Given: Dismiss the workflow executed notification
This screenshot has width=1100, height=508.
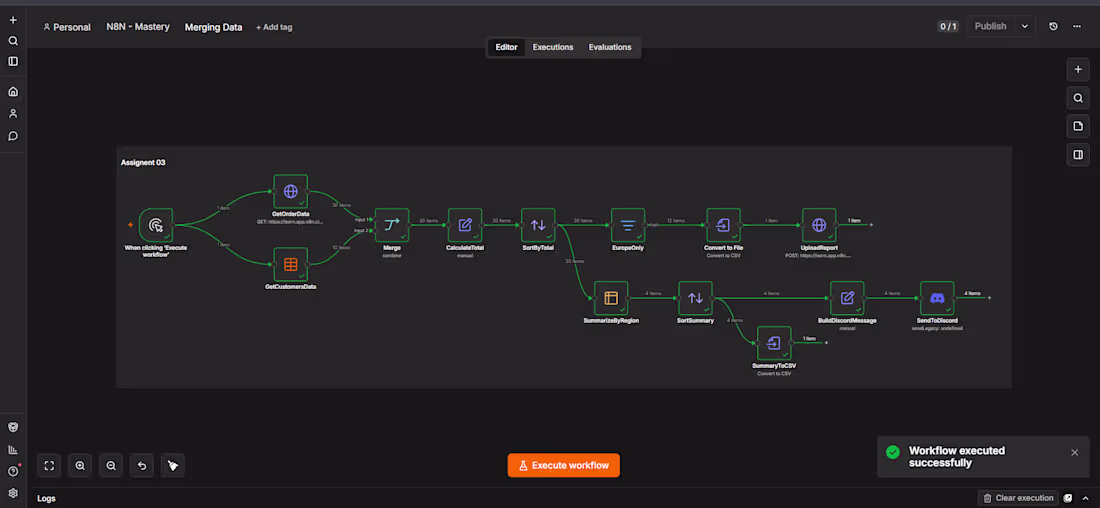Looking at the screenshot, I should [x=1075, y=453].
